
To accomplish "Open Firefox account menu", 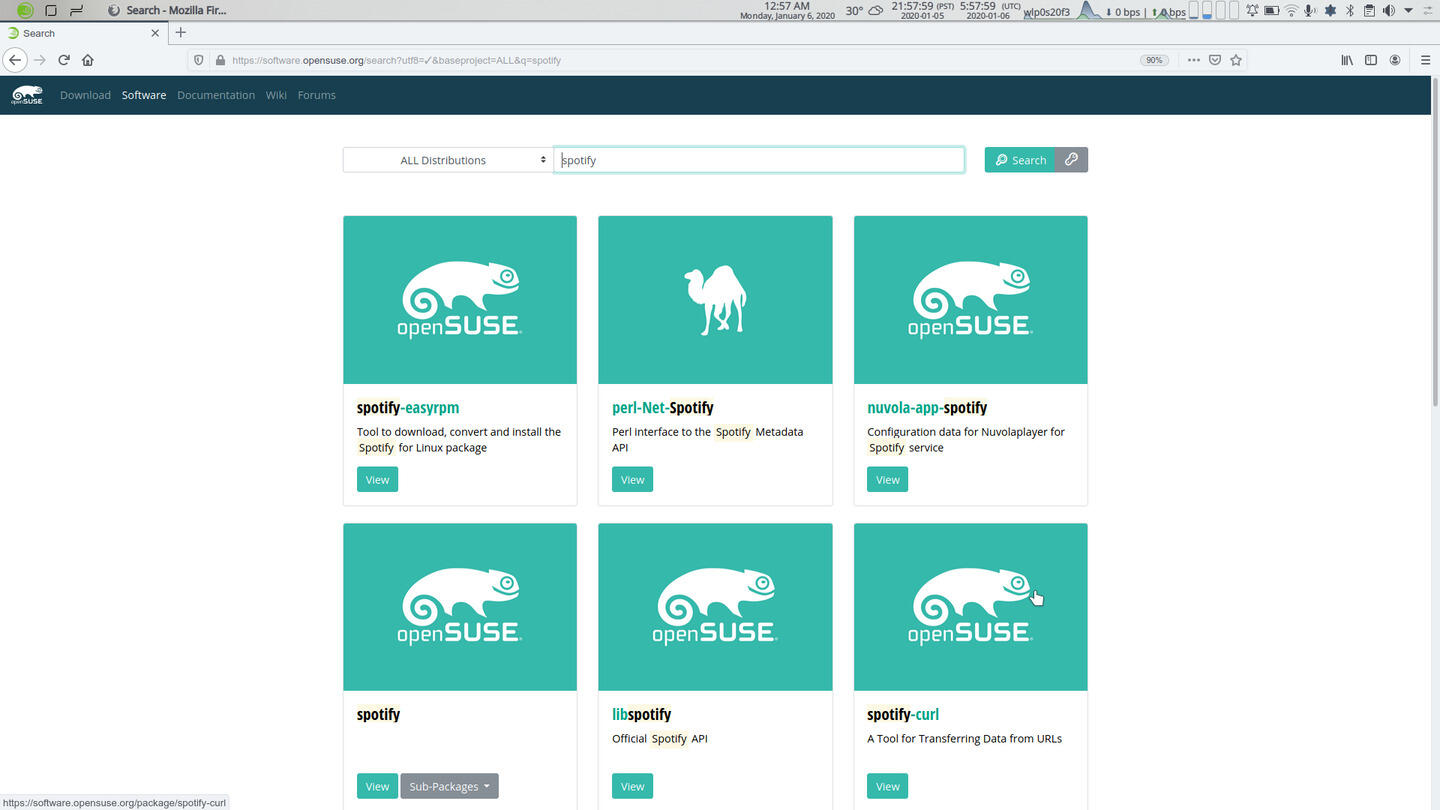I will point(1395,60).
